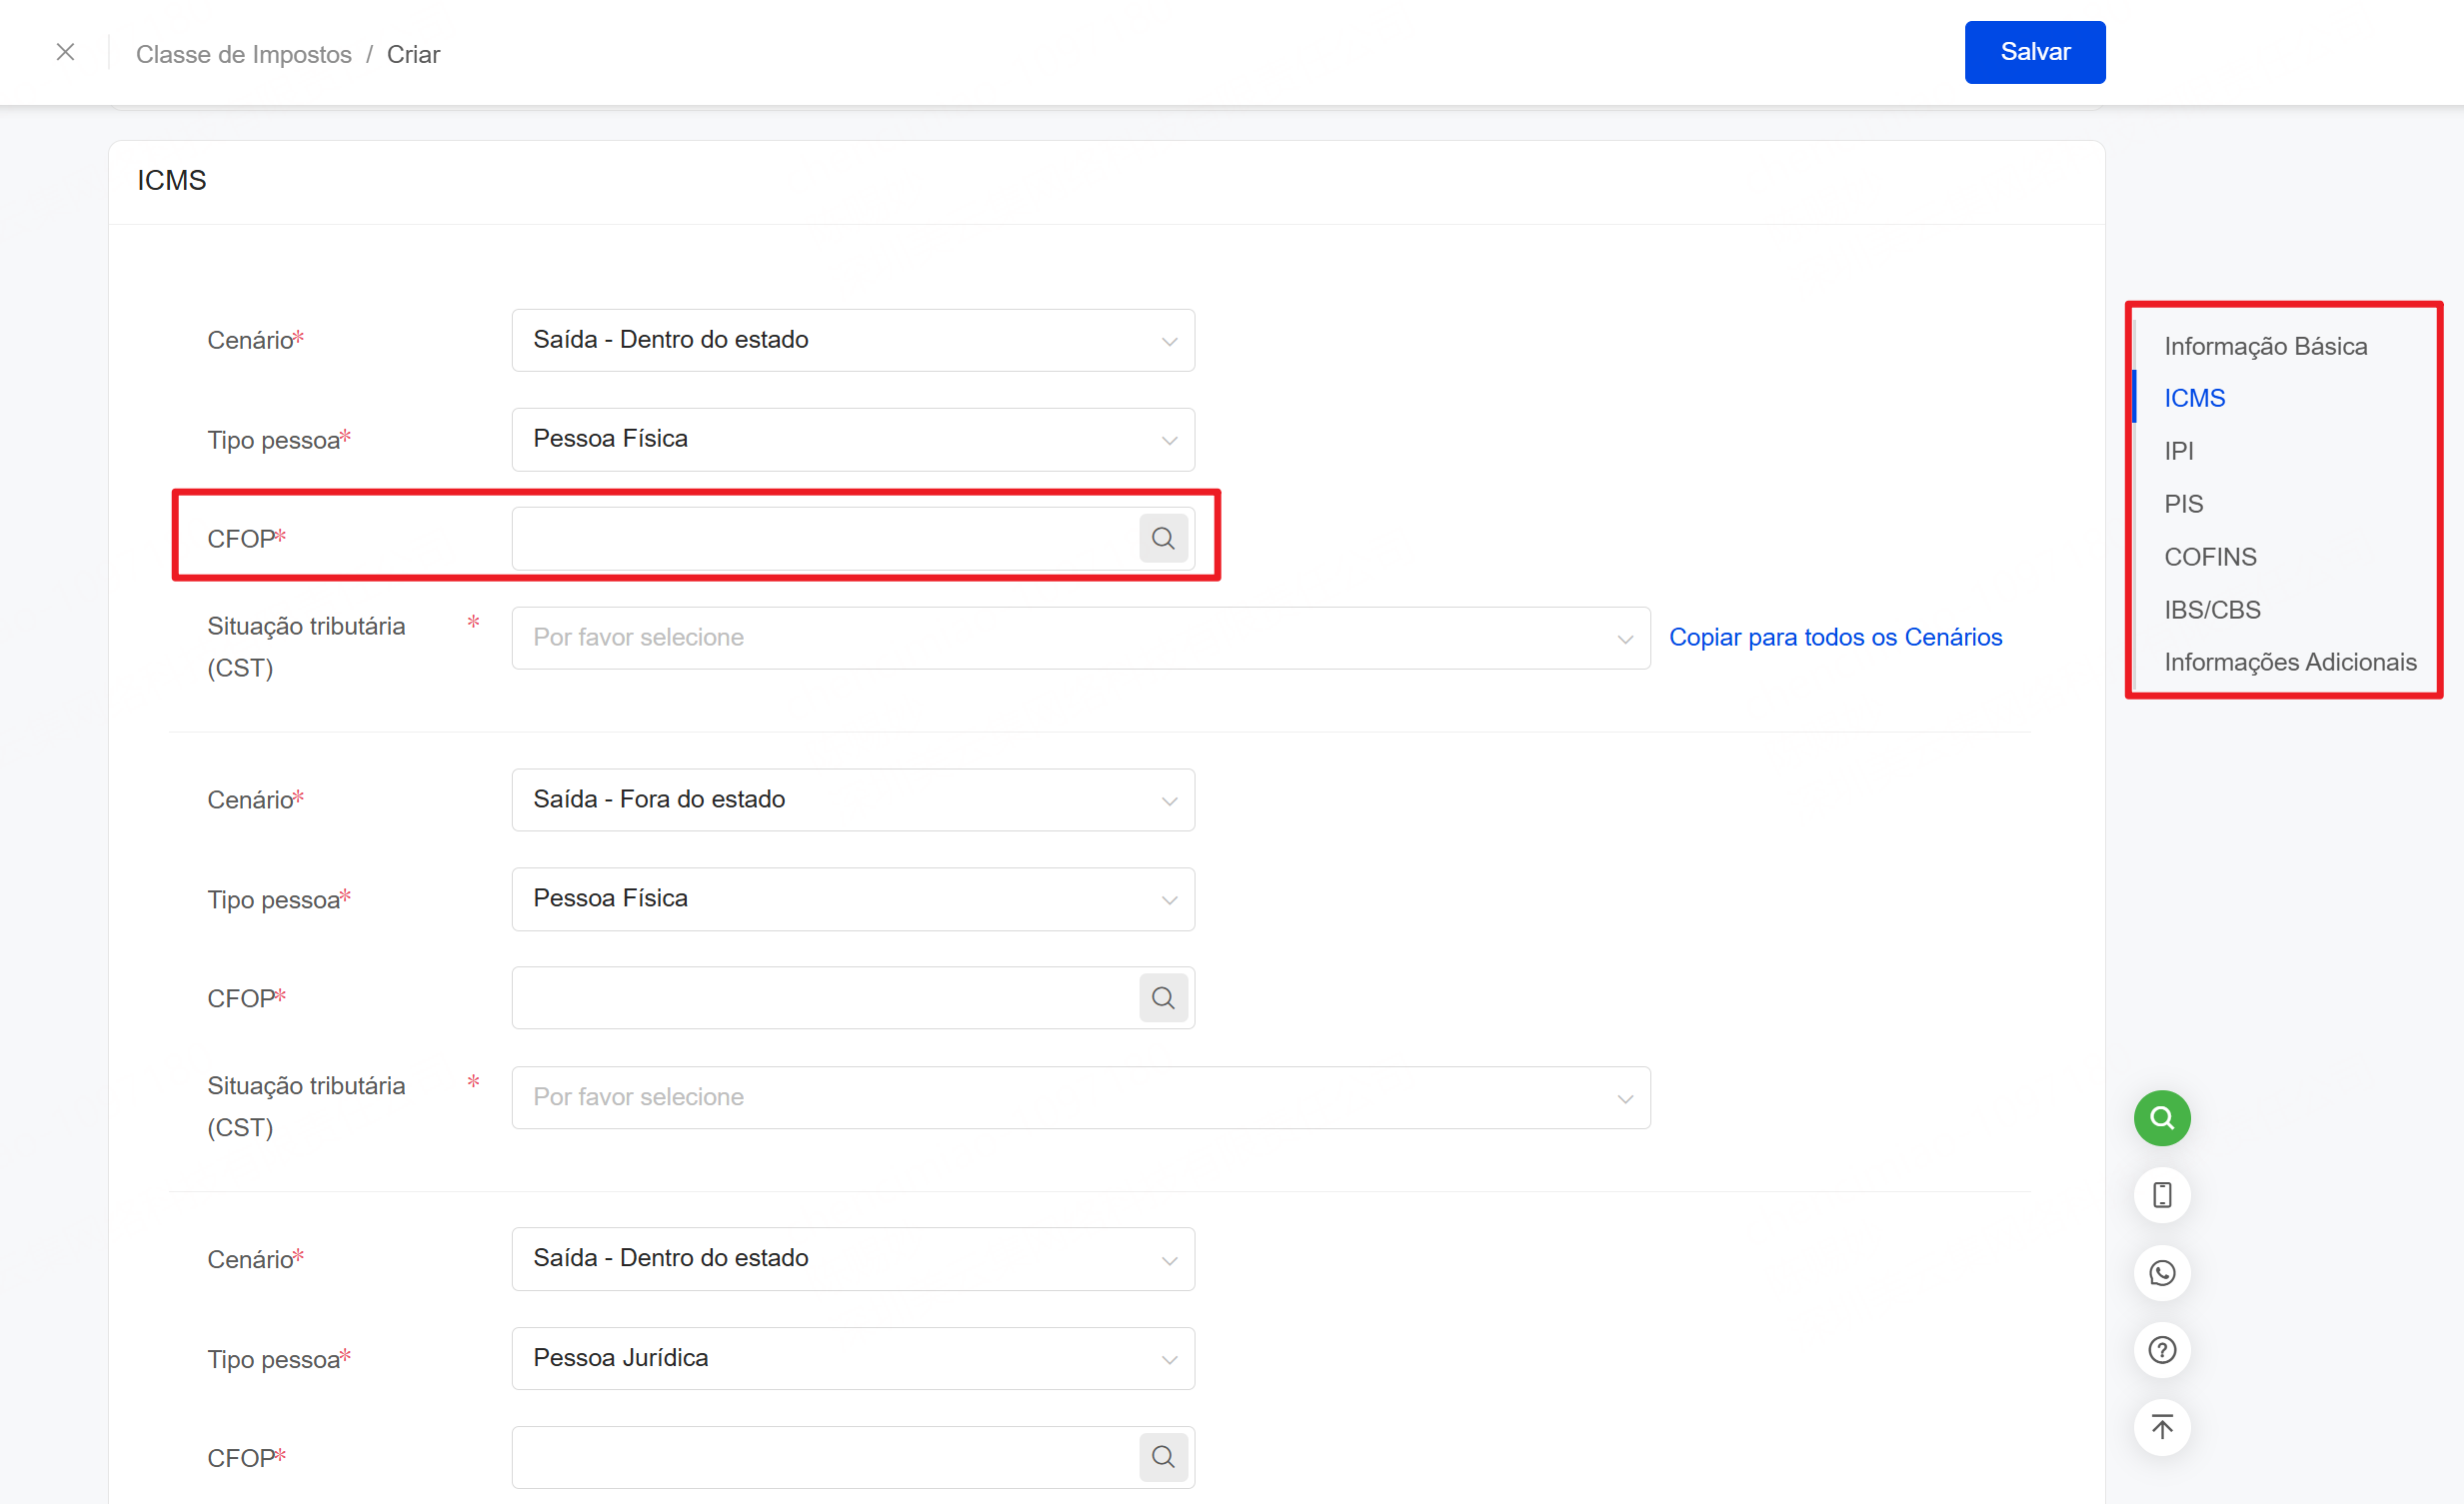Close the form with the X icon
The width and height of the screenshot is (2464, 1504).
click(66, 52)
